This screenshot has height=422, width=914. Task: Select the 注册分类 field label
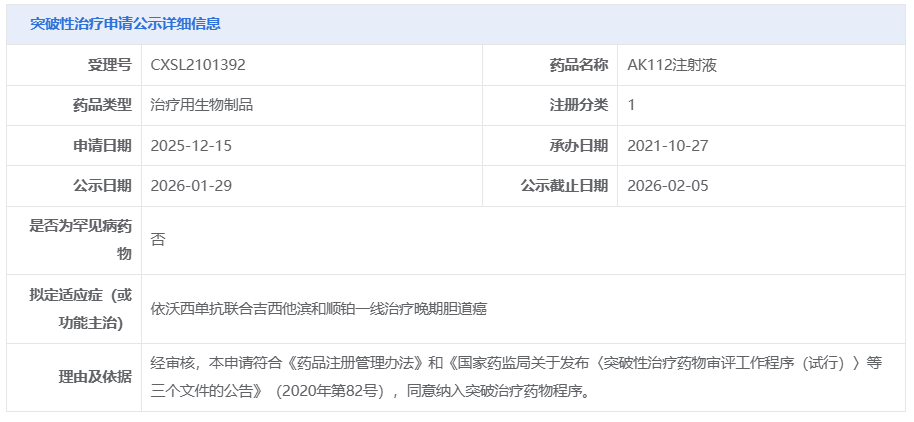(578, 105)
